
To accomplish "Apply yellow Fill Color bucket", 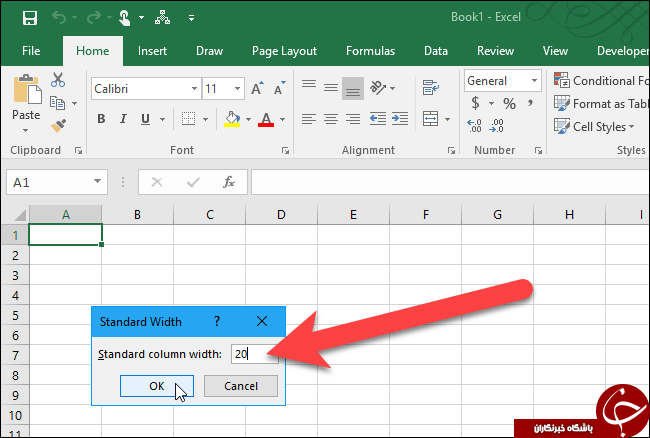I will tap(232, 119).
